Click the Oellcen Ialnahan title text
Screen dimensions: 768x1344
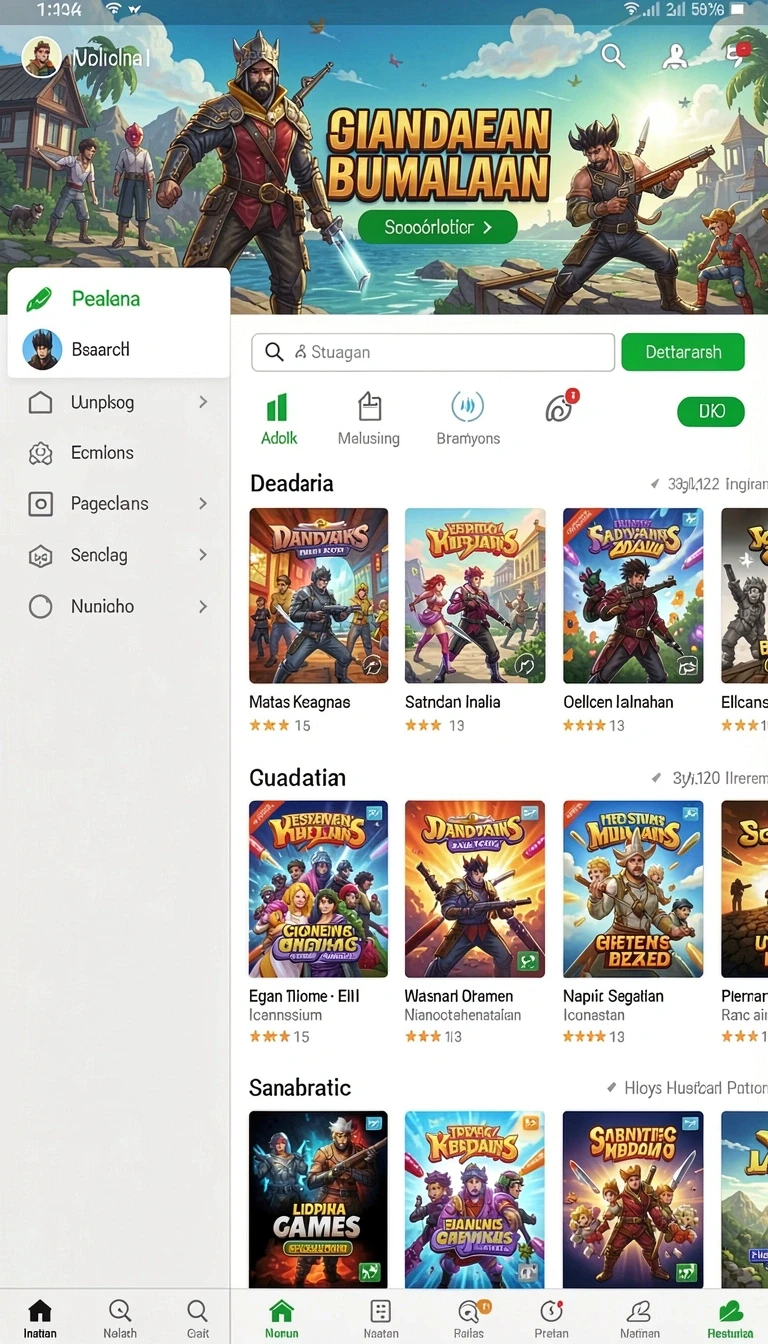pos(619,702)
